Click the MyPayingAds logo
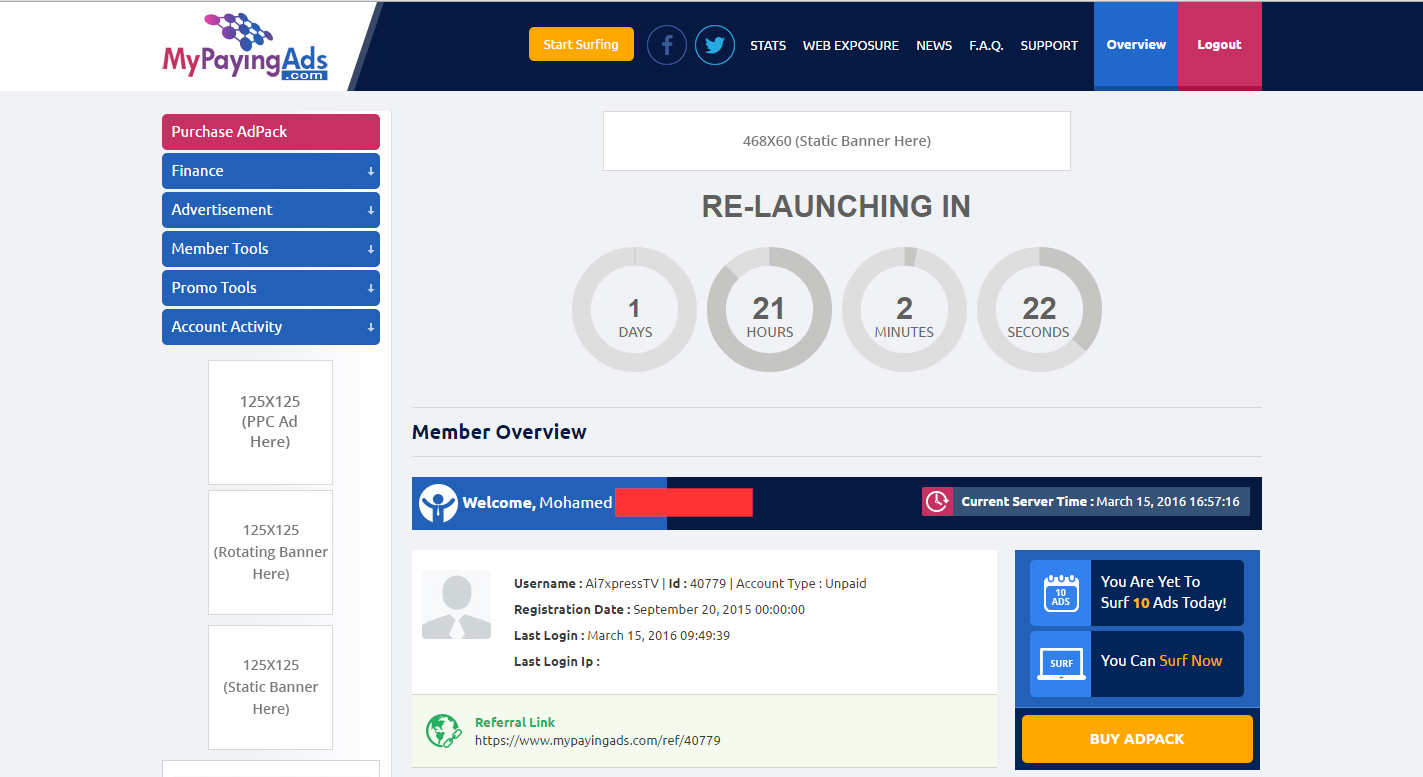Screen dimensions: 1423x777 tap(245, 47)
